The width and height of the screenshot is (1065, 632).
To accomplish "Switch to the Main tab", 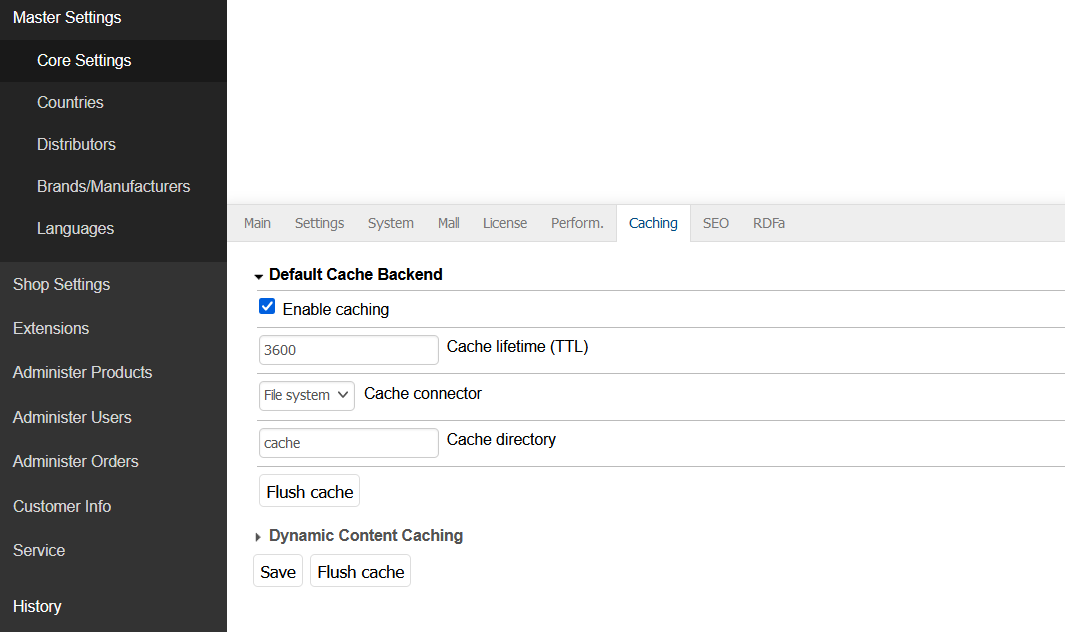I will [x=257, y=223].
